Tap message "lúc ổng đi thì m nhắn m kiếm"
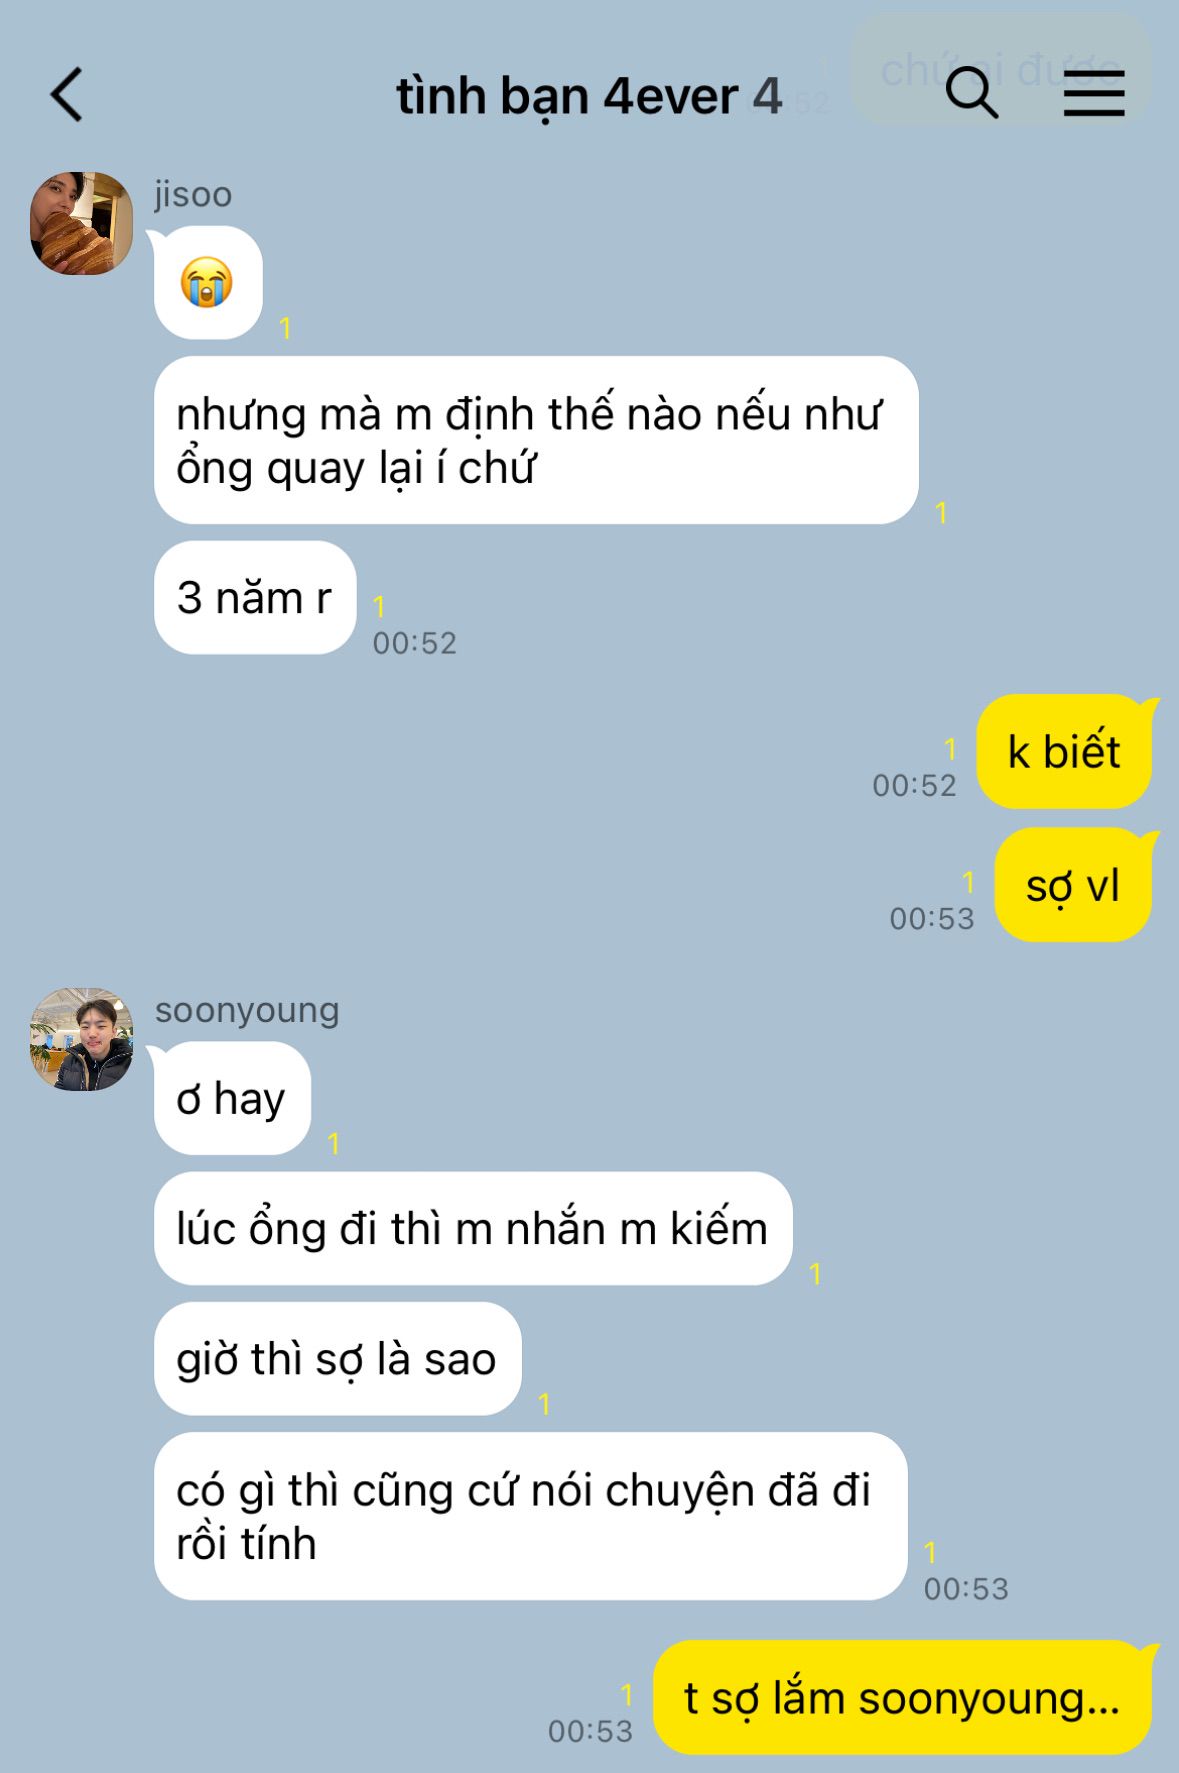 pos(473,1229)
